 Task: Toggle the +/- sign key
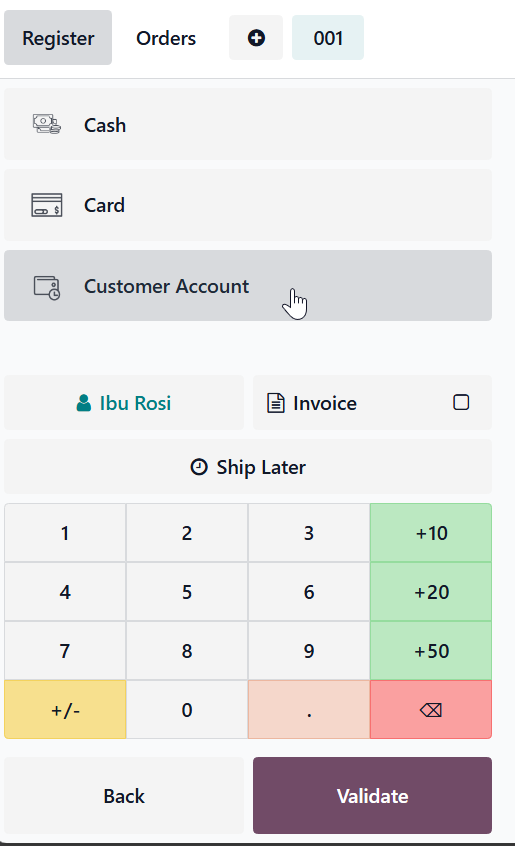(x=65, y=709)
